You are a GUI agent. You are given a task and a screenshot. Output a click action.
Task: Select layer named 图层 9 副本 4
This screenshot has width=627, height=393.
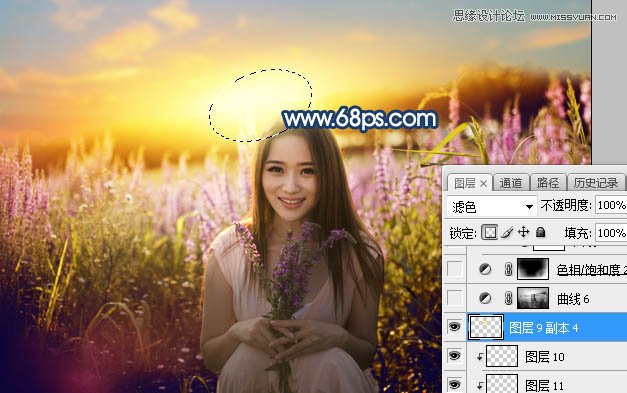click(x=543, y=328)
